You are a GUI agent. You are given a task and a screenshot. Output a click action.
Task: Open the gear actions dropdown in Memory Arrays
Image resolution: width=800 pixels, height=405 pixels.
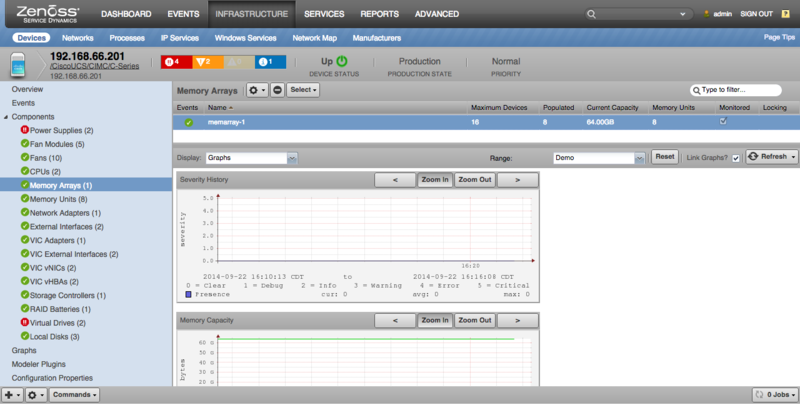point(257,90)
